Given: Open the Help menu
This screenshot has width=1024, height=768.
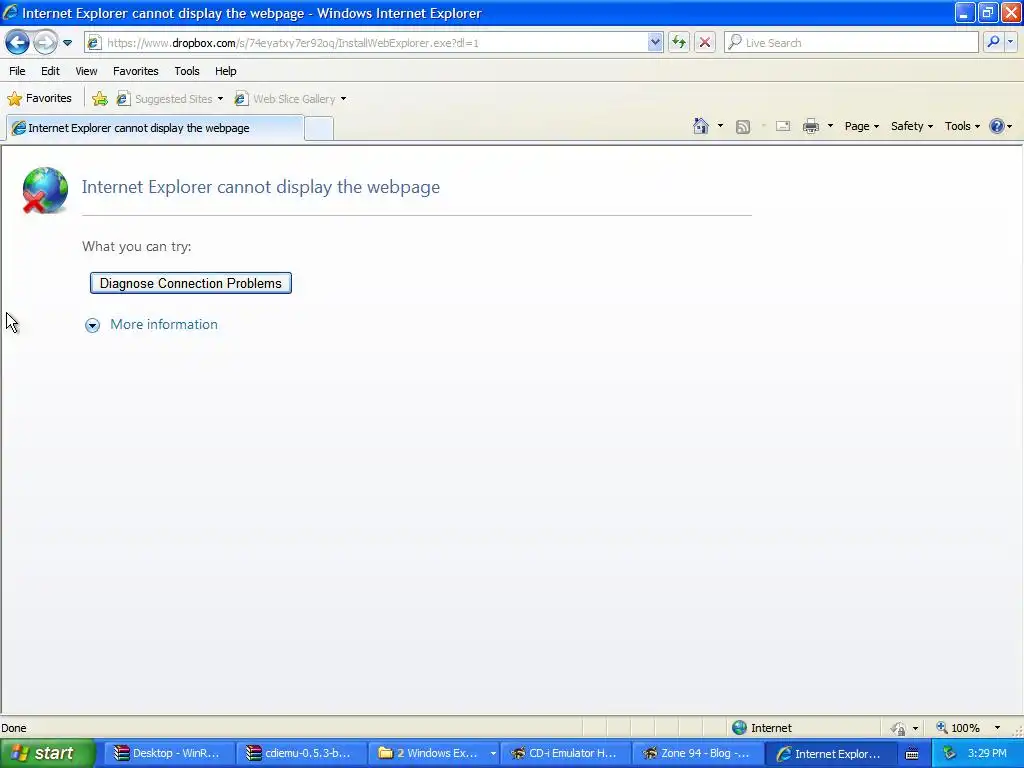Looking at the screenshot, I should (226, 71).
